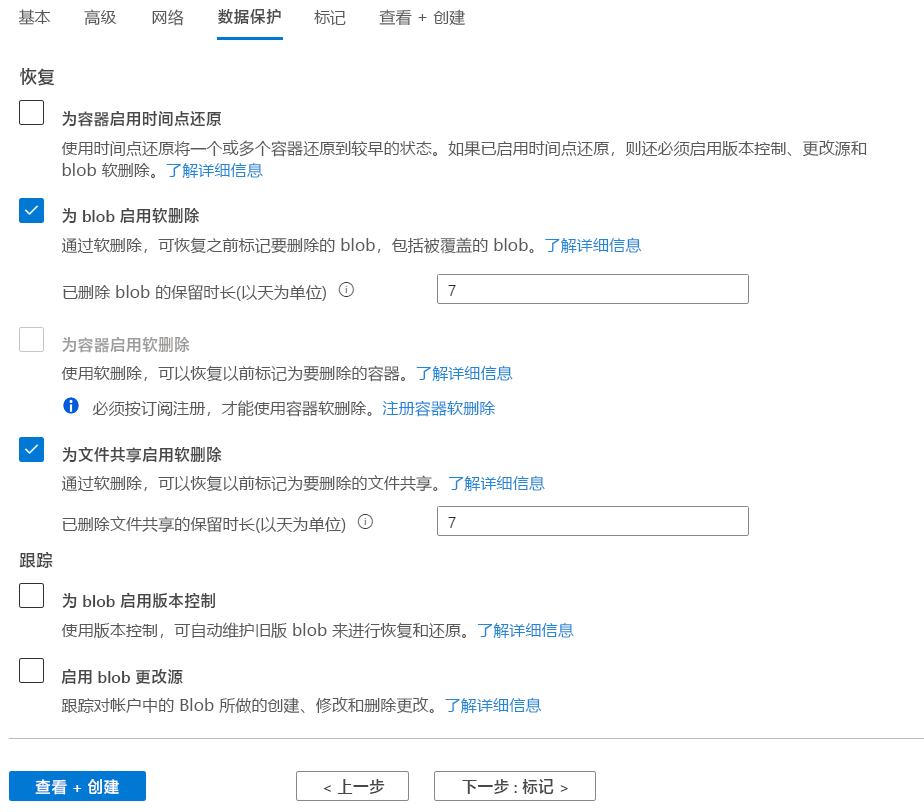Enable 为容器启用时间点还原 checkbox

click(31, 113)
